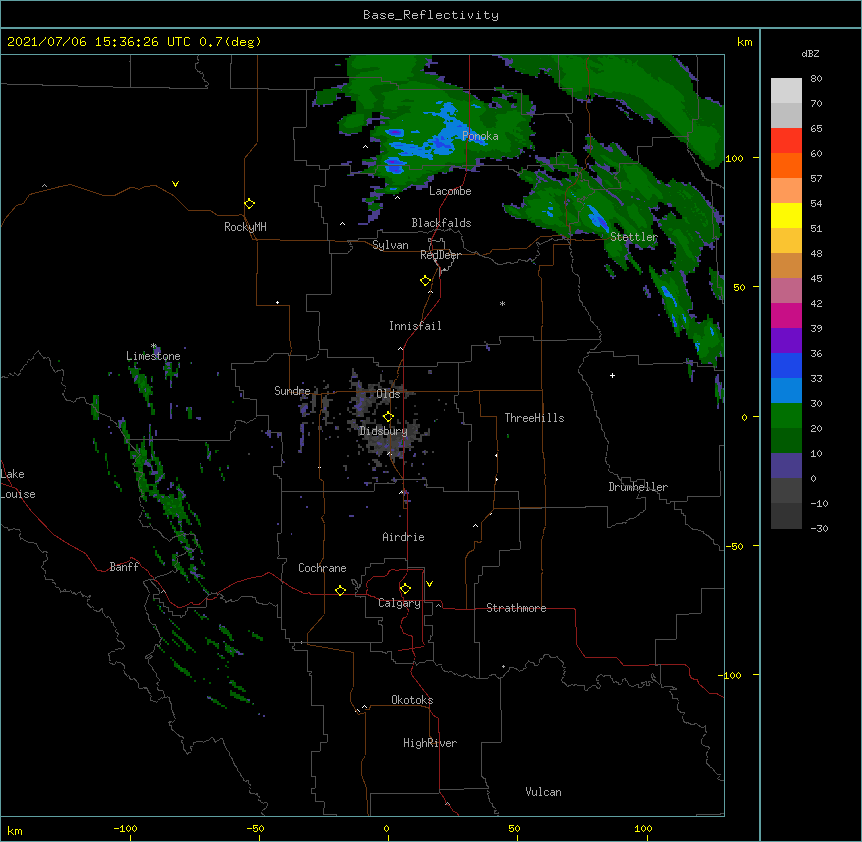This screenshot has height=842, width=862.
Task: Click the yellow diamond marker above Calgary label
Action: 405,589
